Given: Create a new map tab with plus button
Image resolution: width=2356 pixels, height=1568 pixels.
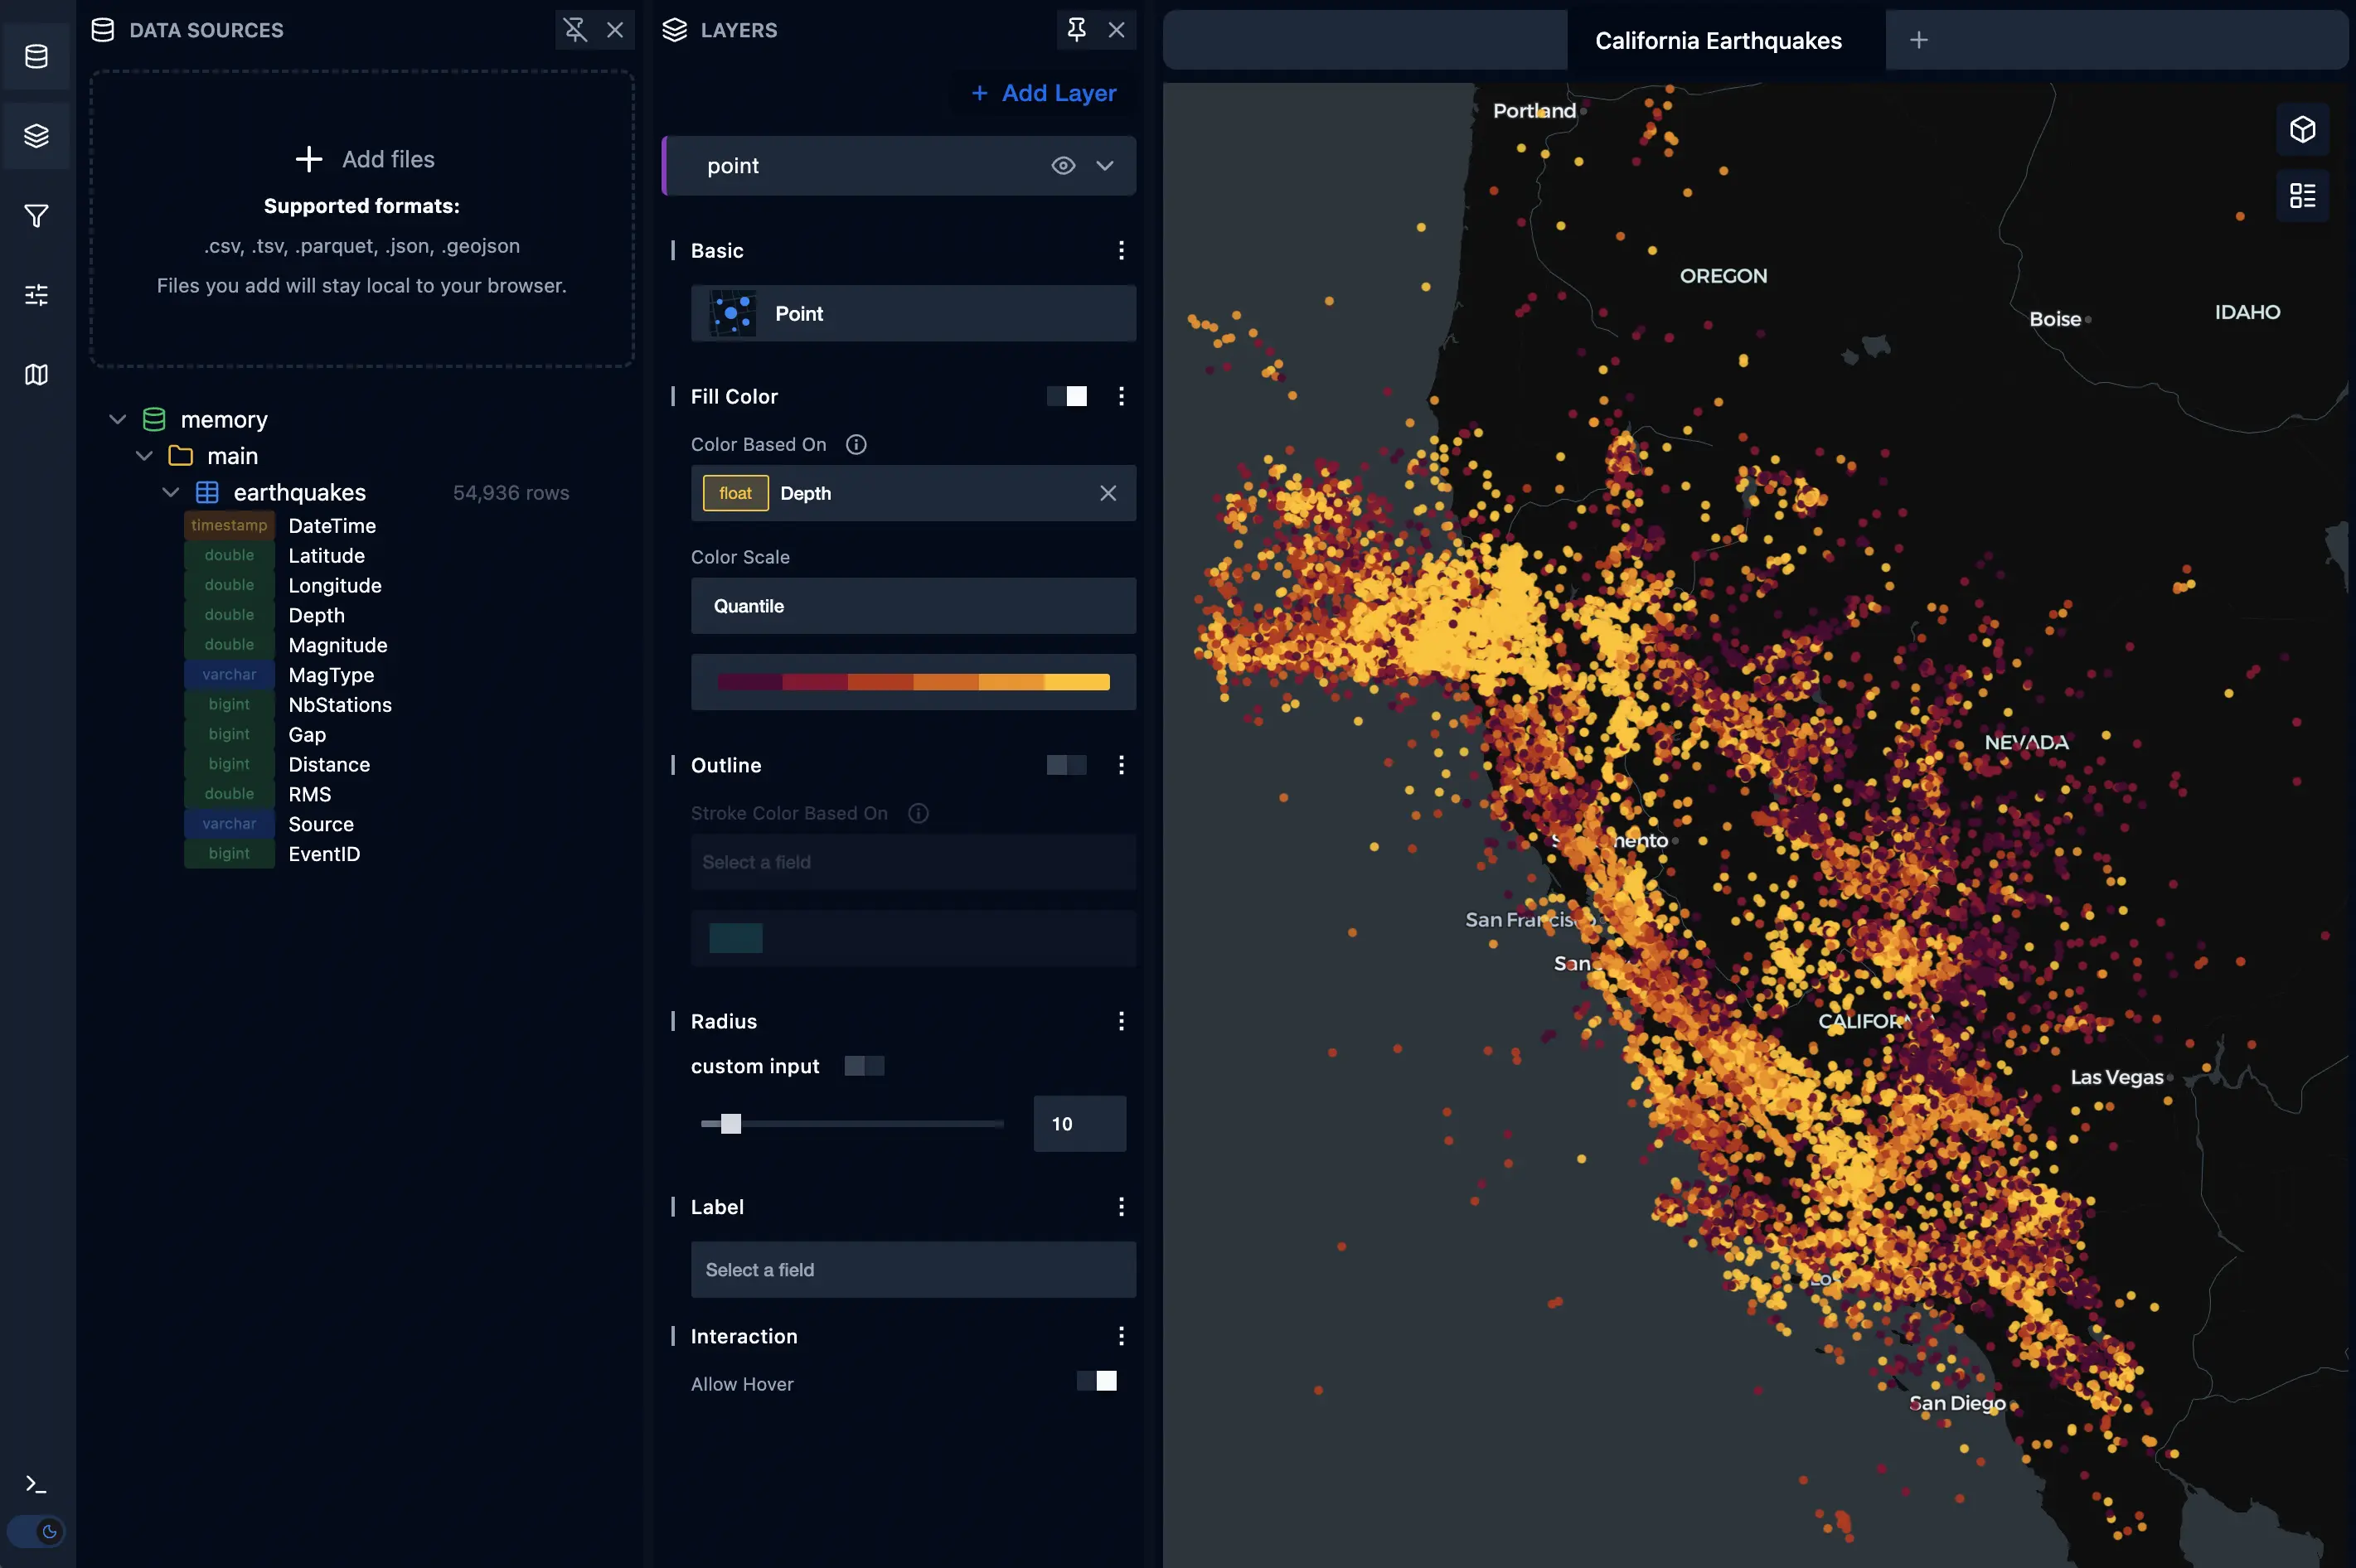Looking at the screenshot, I should tap(1918, 40).
